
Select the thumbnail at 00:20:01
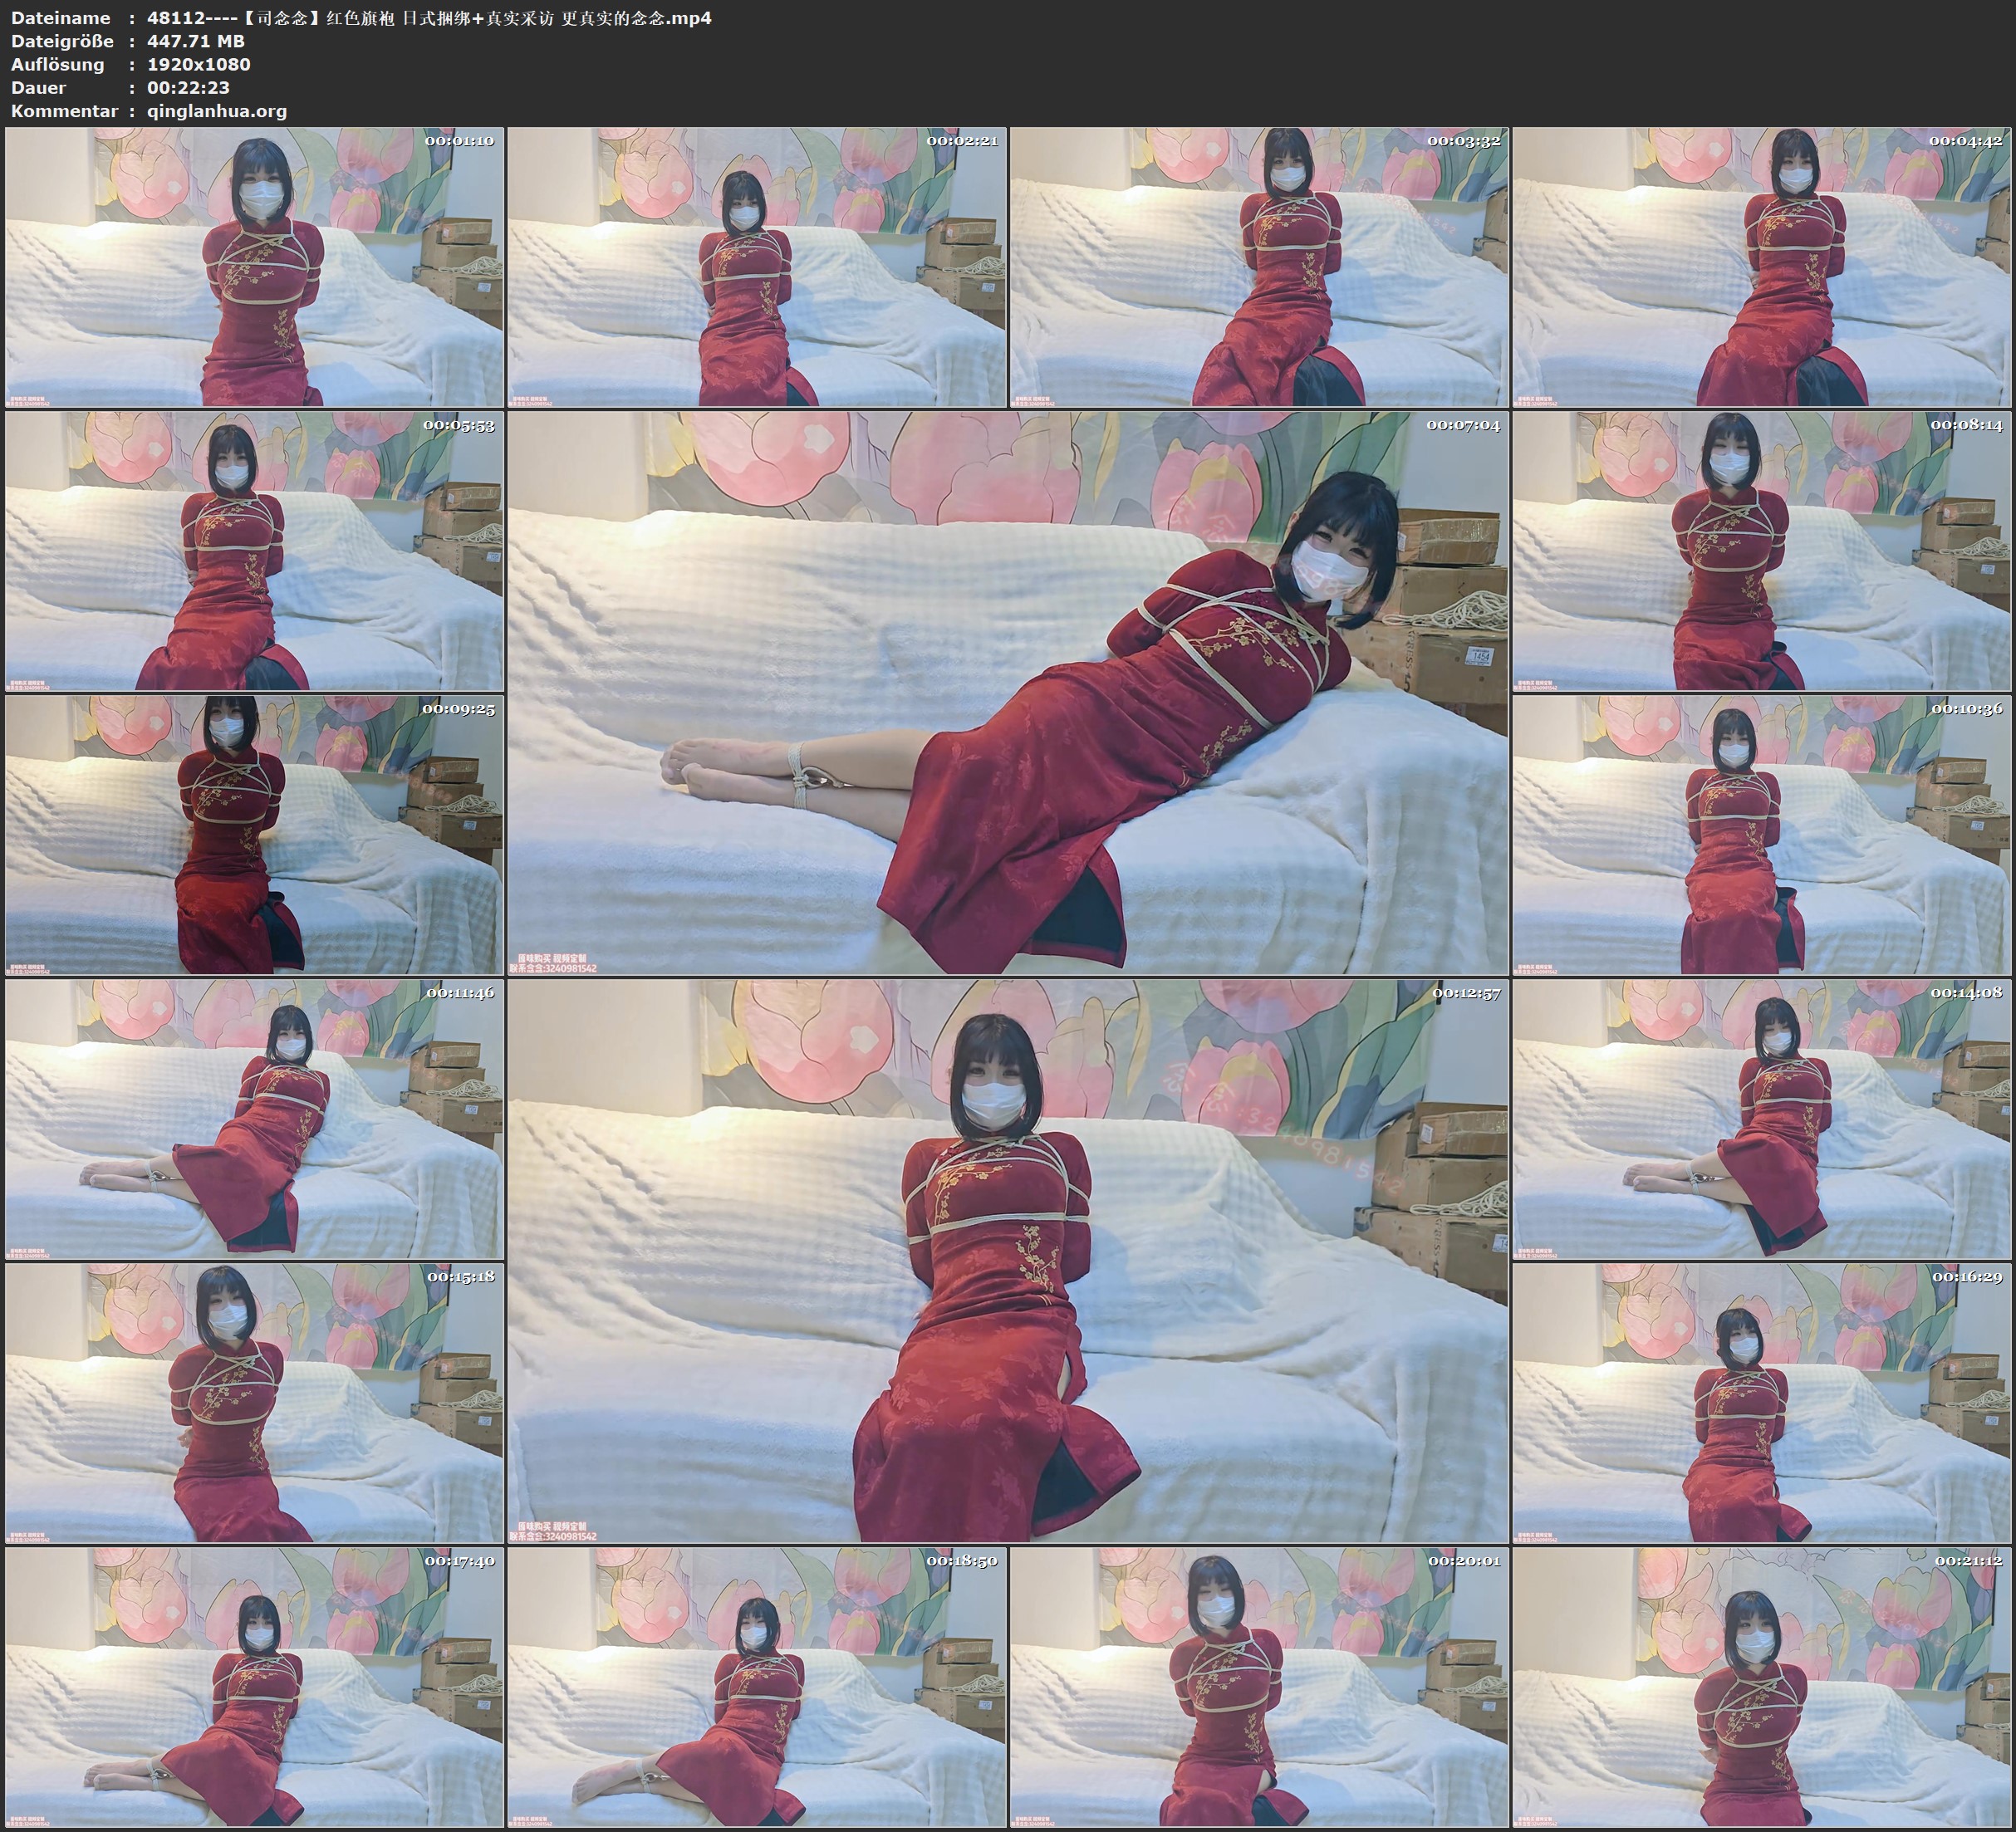(x=1259, y=1687)
